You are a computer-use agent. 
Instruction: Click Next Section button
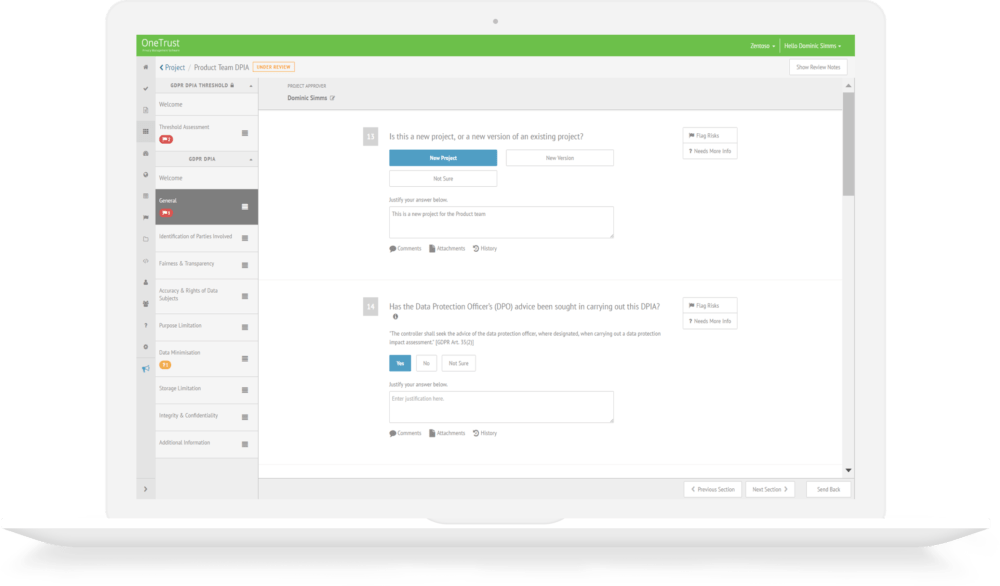point(770,490)
